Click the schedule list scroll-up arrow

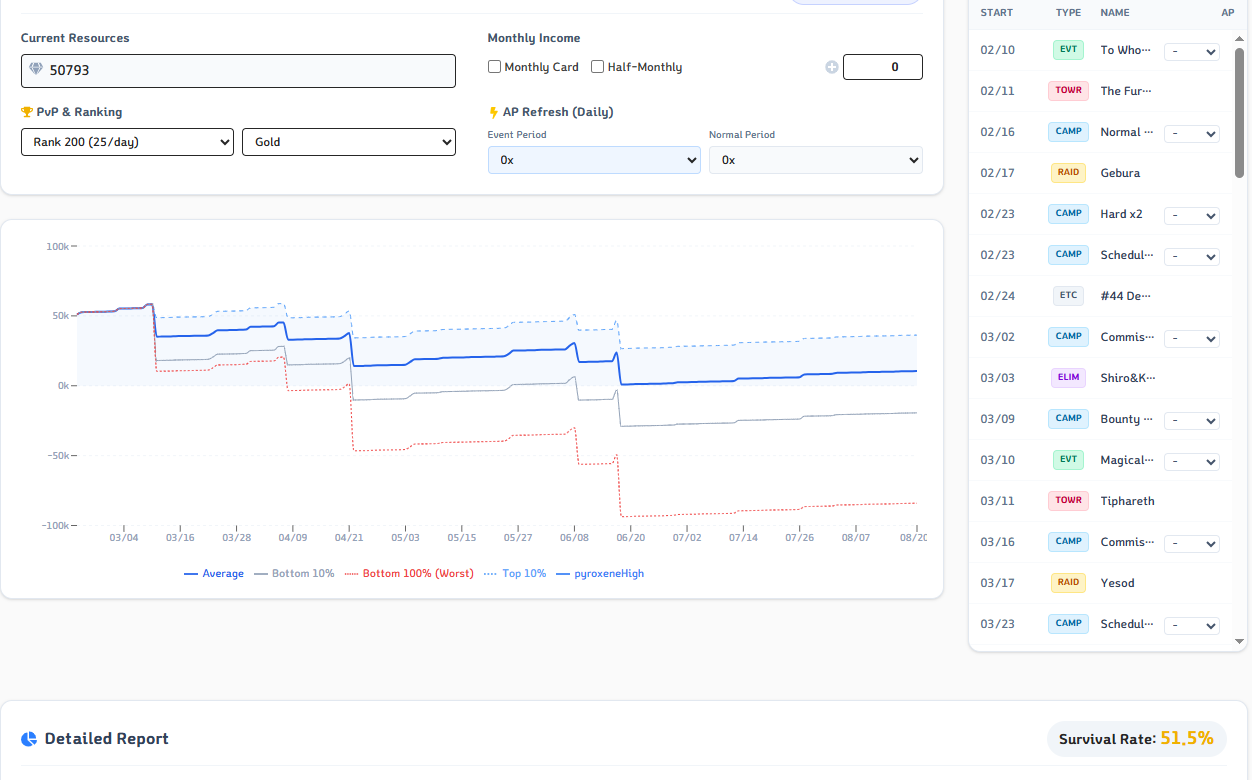1240,39
